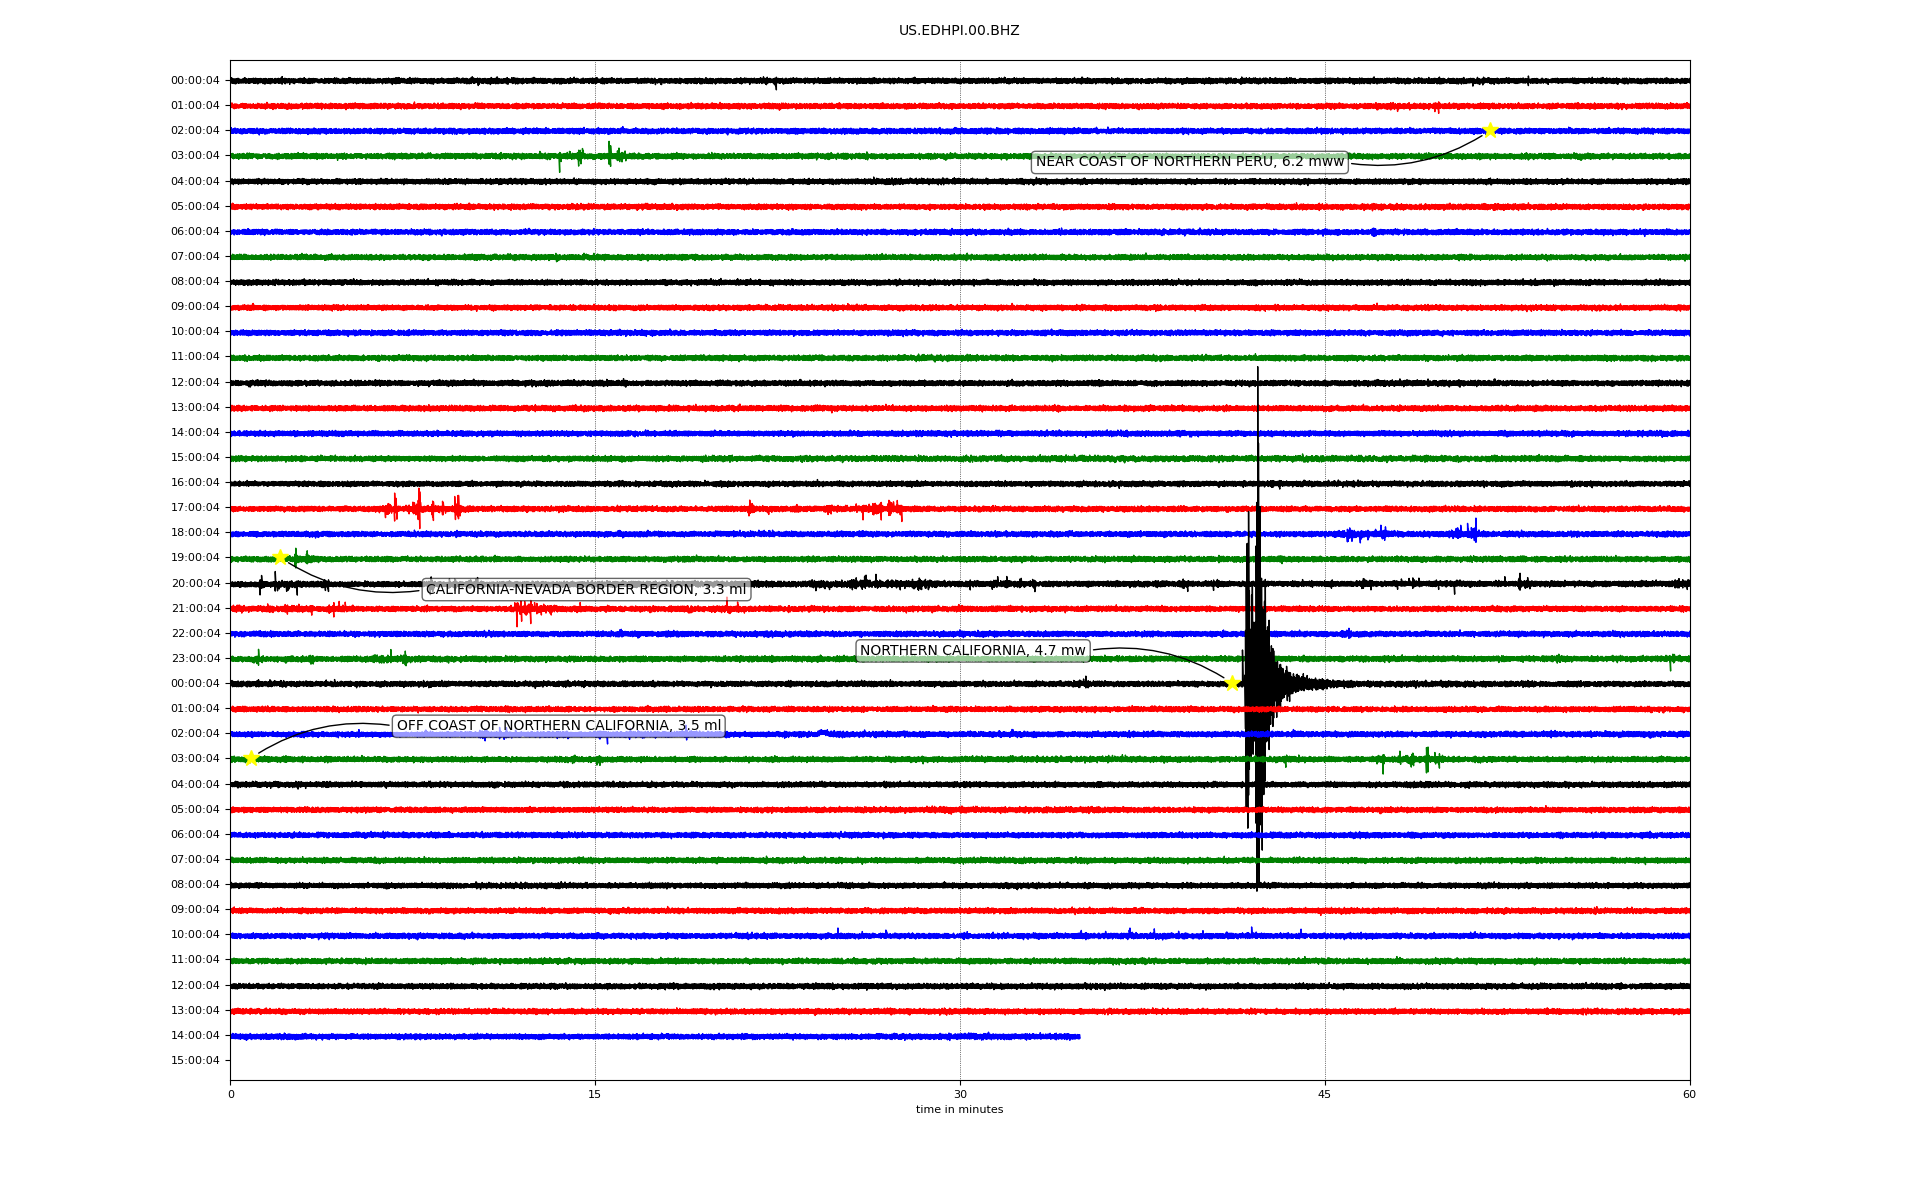
Task: Click the 15 minute tick on x-axis
Action: coord(595,1094)
